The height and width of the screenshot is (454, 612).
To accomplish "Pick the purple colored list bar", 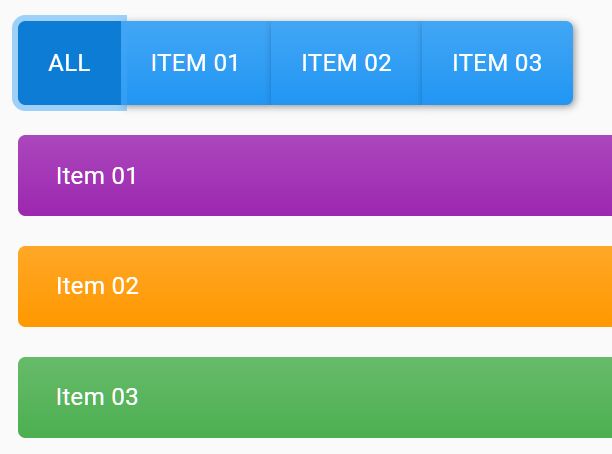I will point(315,175).
